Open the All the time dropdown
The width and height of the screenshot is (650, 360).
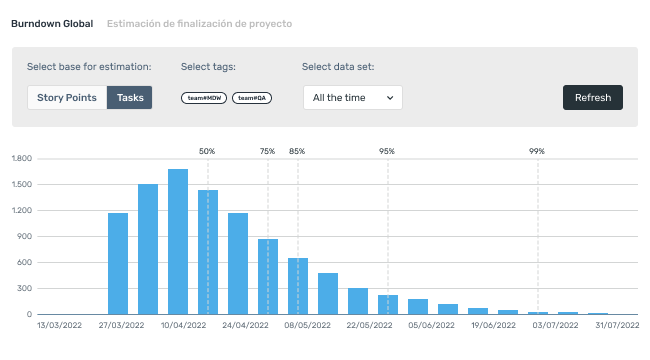(353, 97)
